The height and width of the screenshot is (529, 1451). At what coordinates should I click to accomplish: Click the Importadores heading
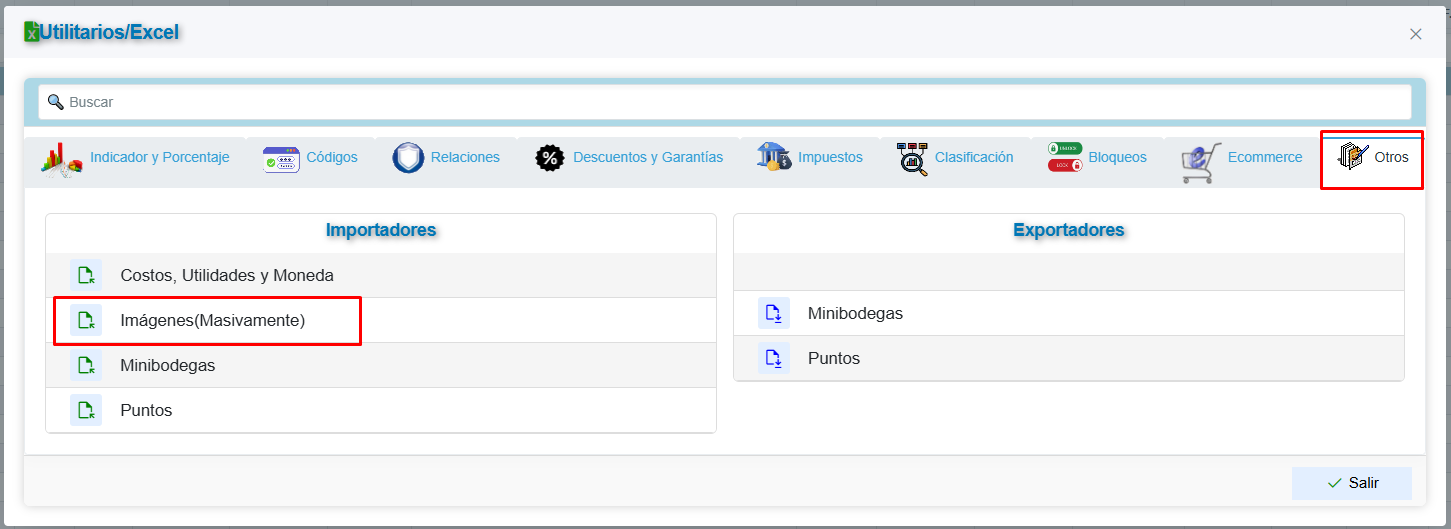(381, 230)
